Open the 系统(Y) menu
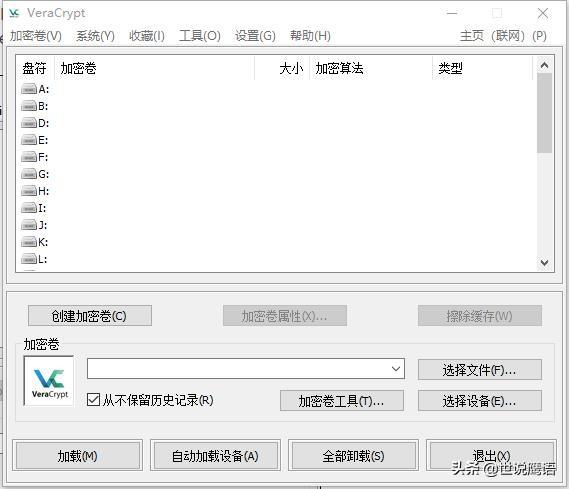569x489 pixels. [x=95, y=36]
